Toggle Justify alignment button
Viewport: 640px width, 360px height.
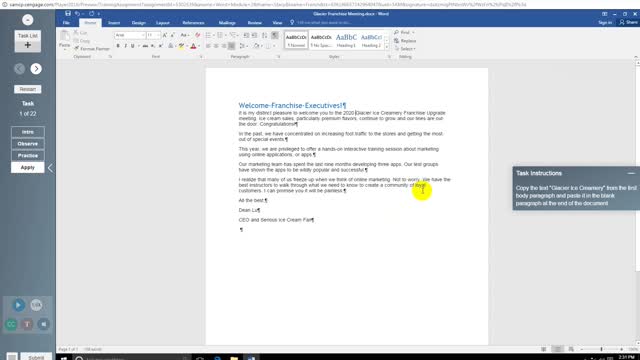tap(231, 46)
